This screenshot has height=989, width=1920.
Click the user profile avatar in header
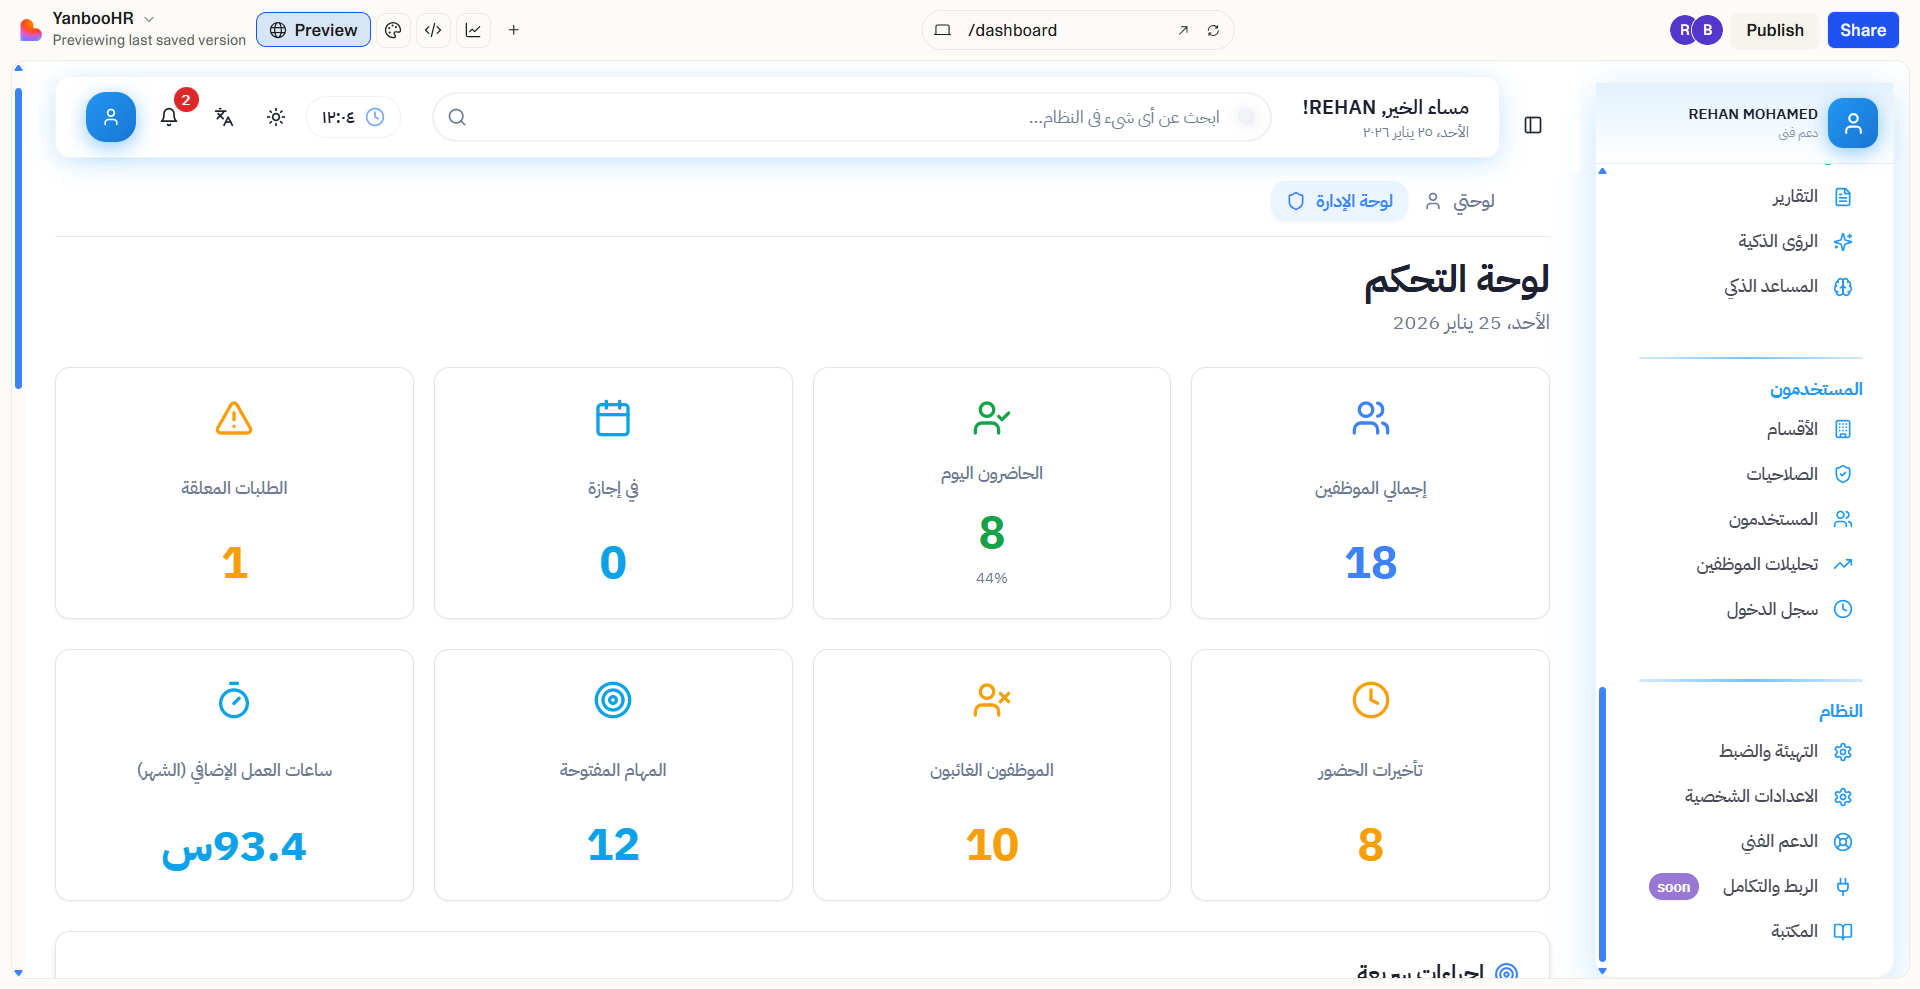[111, 117]
